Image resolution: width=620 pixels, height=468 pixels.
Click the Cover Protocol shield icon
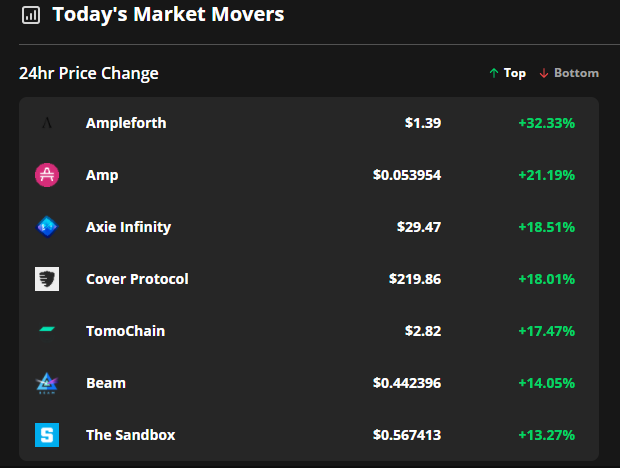coord(47,279)
